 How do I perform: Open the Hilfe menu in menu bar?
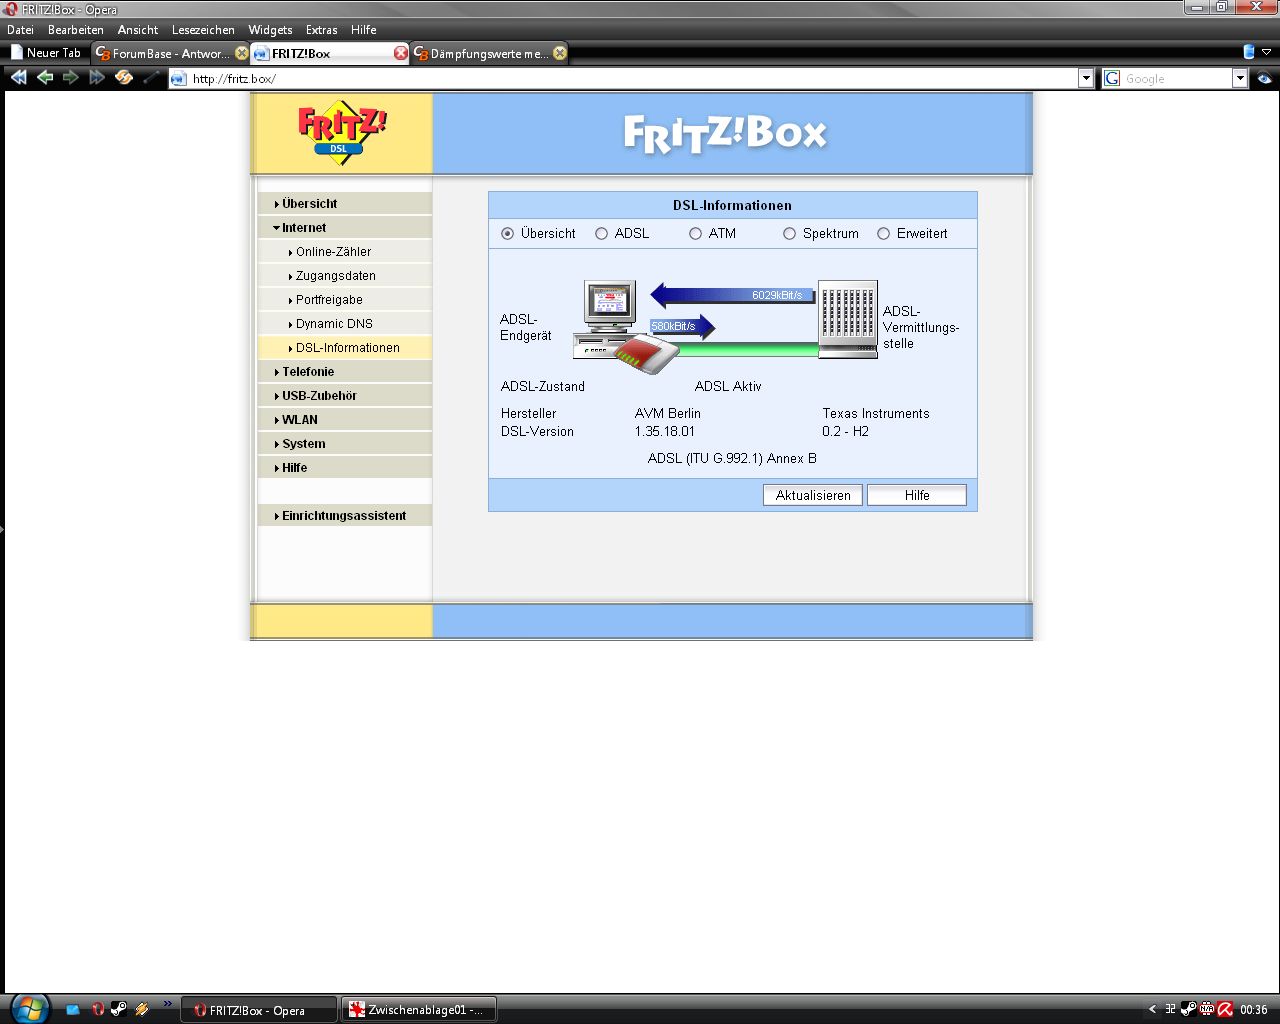[363, 30]
